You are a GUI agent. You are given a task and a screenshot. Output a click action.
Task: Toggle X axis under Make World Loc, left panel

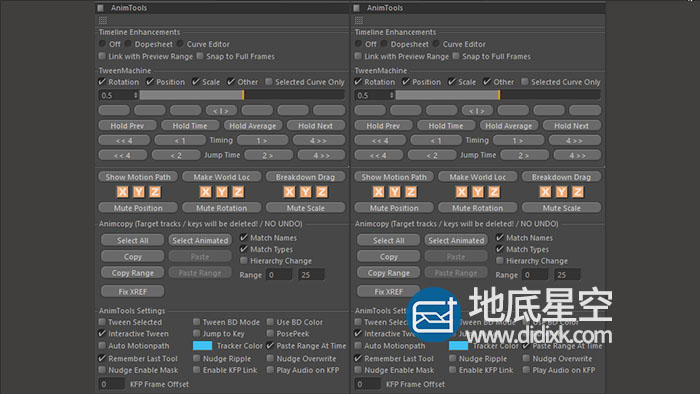[x=205, y=192]
